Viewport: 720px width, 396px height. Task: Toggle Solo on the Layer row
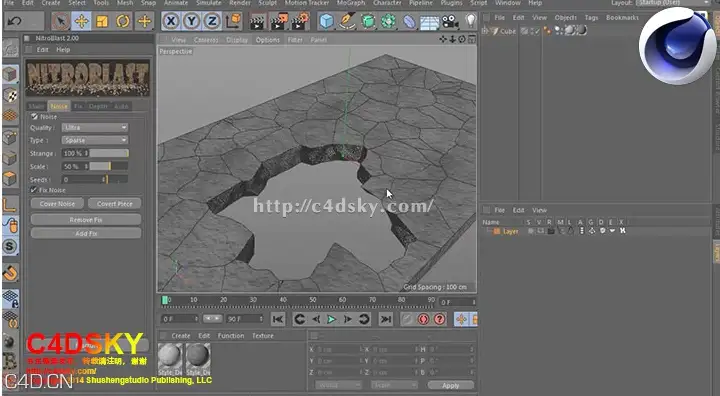click(x=530, y=231)
